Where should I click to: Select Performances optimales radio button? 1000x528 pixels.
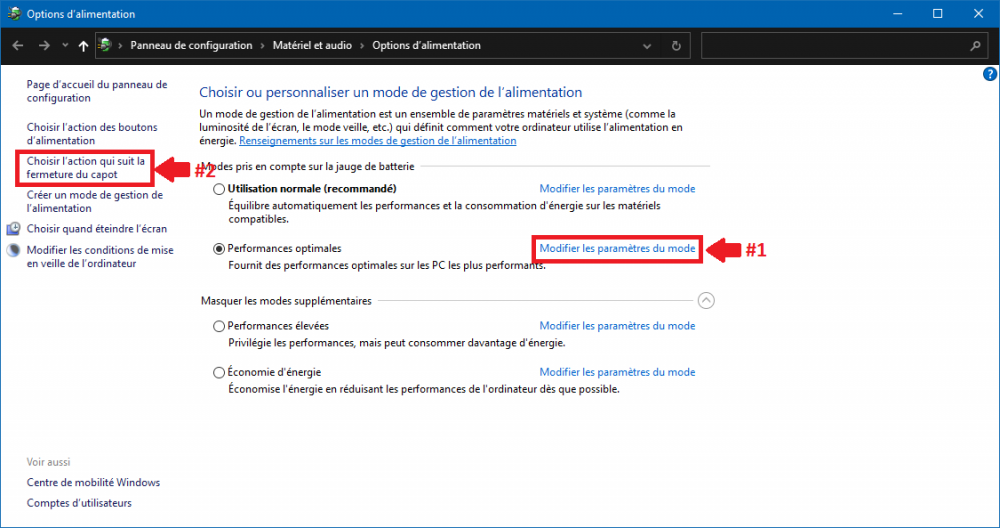(x=219, y=249)
